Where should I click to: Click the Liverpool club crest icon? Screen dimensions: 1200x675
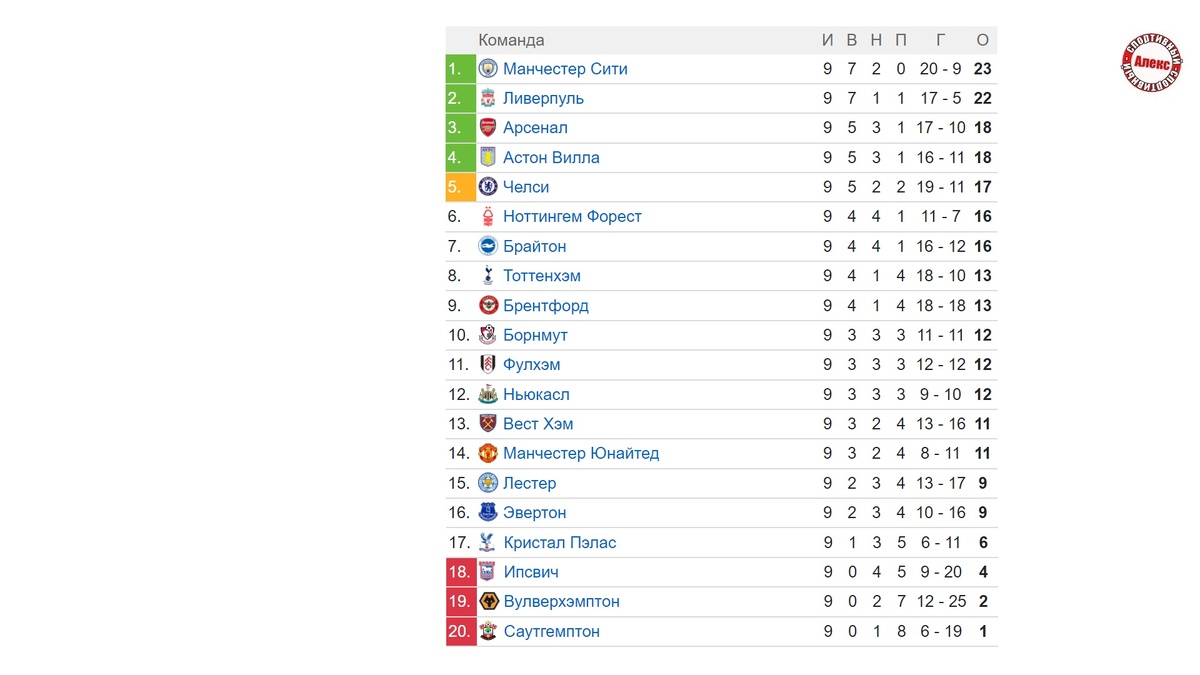click(488, 98)
